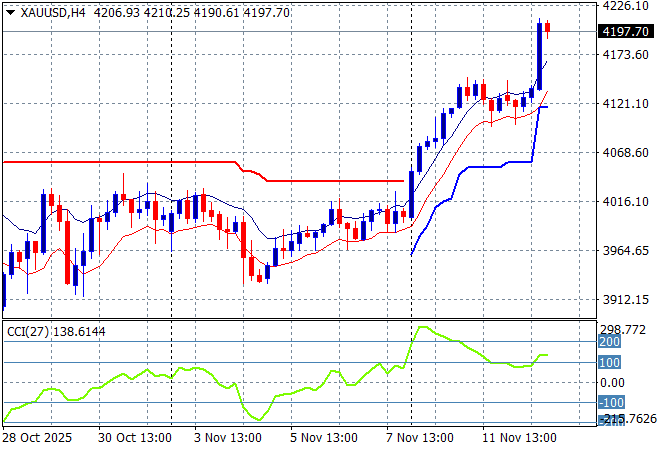This screenshot has height=450, width=660.
Task: Select the 7 Nov 13:00 time label
Action: 420,438
